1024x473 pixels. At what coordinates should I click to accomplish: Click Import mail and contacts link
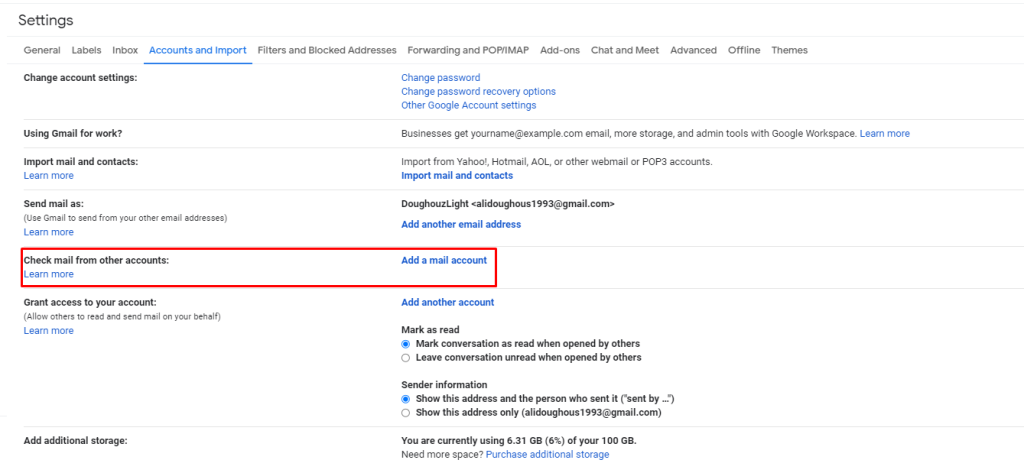(x=457, y=176)
